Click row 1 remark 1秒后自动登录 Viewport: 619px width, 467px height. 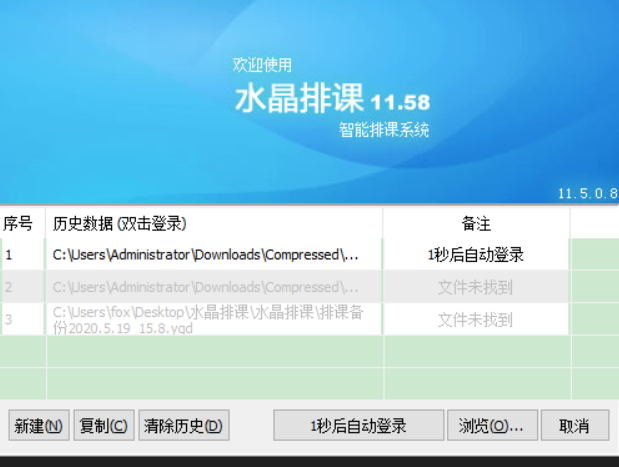[476, 255]
